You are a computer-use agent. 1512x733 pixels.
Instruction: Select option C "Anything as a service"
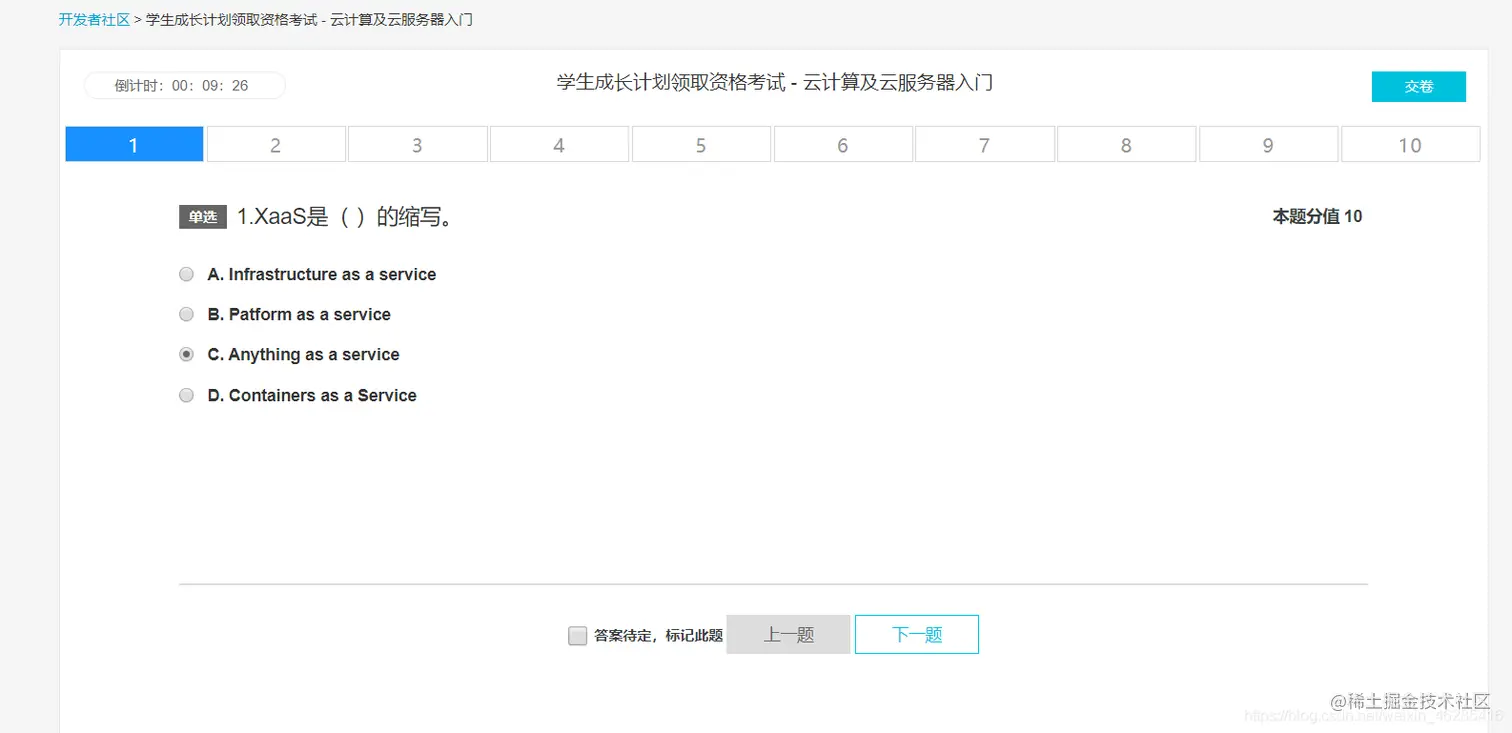coord(186,354)
